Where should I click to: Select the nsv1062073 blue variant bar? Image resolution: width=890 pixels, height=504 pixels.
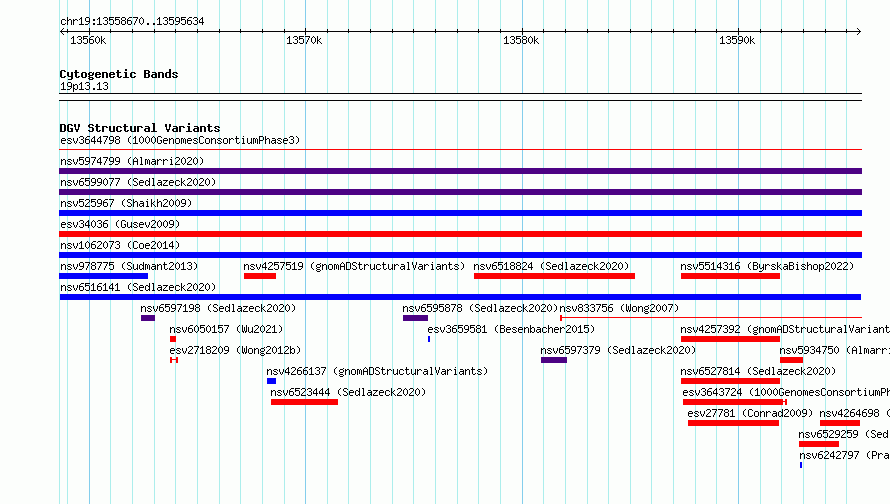click(x=460, y=255)
